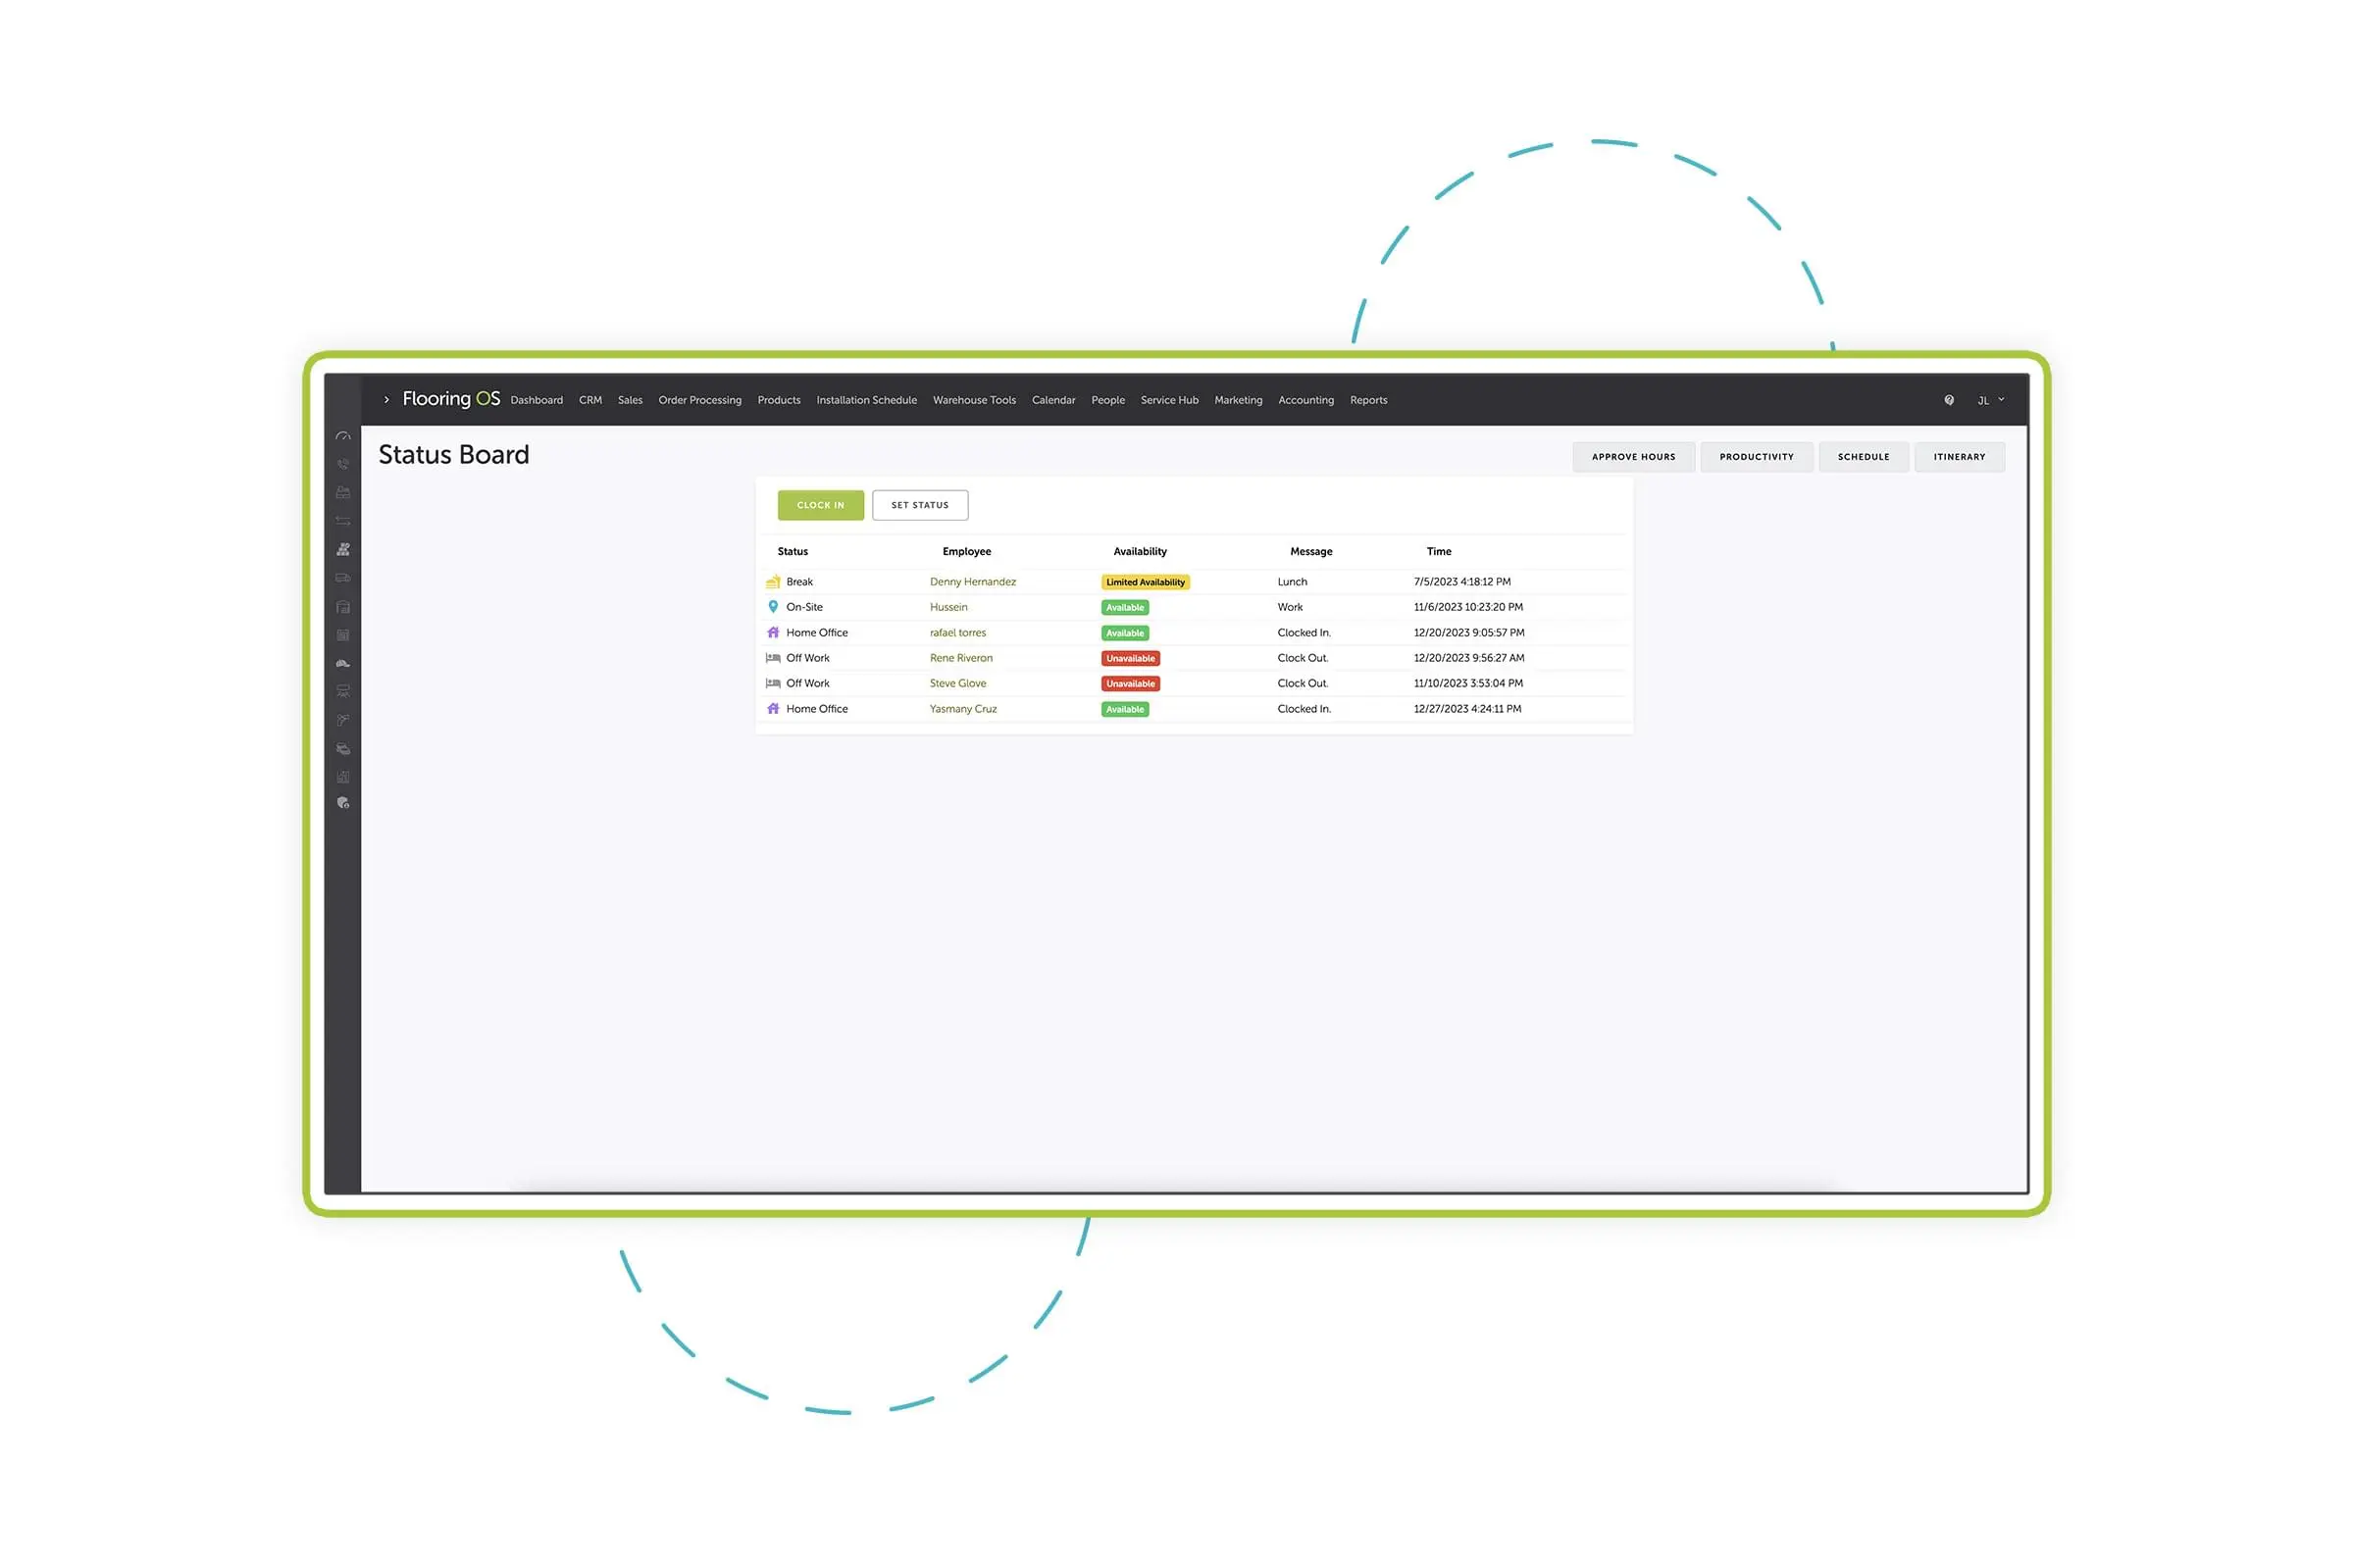Click the location pin icon on Hussein's On-Site row
Viewport: 2354px width, 1568px height.
tap(772, 606)
